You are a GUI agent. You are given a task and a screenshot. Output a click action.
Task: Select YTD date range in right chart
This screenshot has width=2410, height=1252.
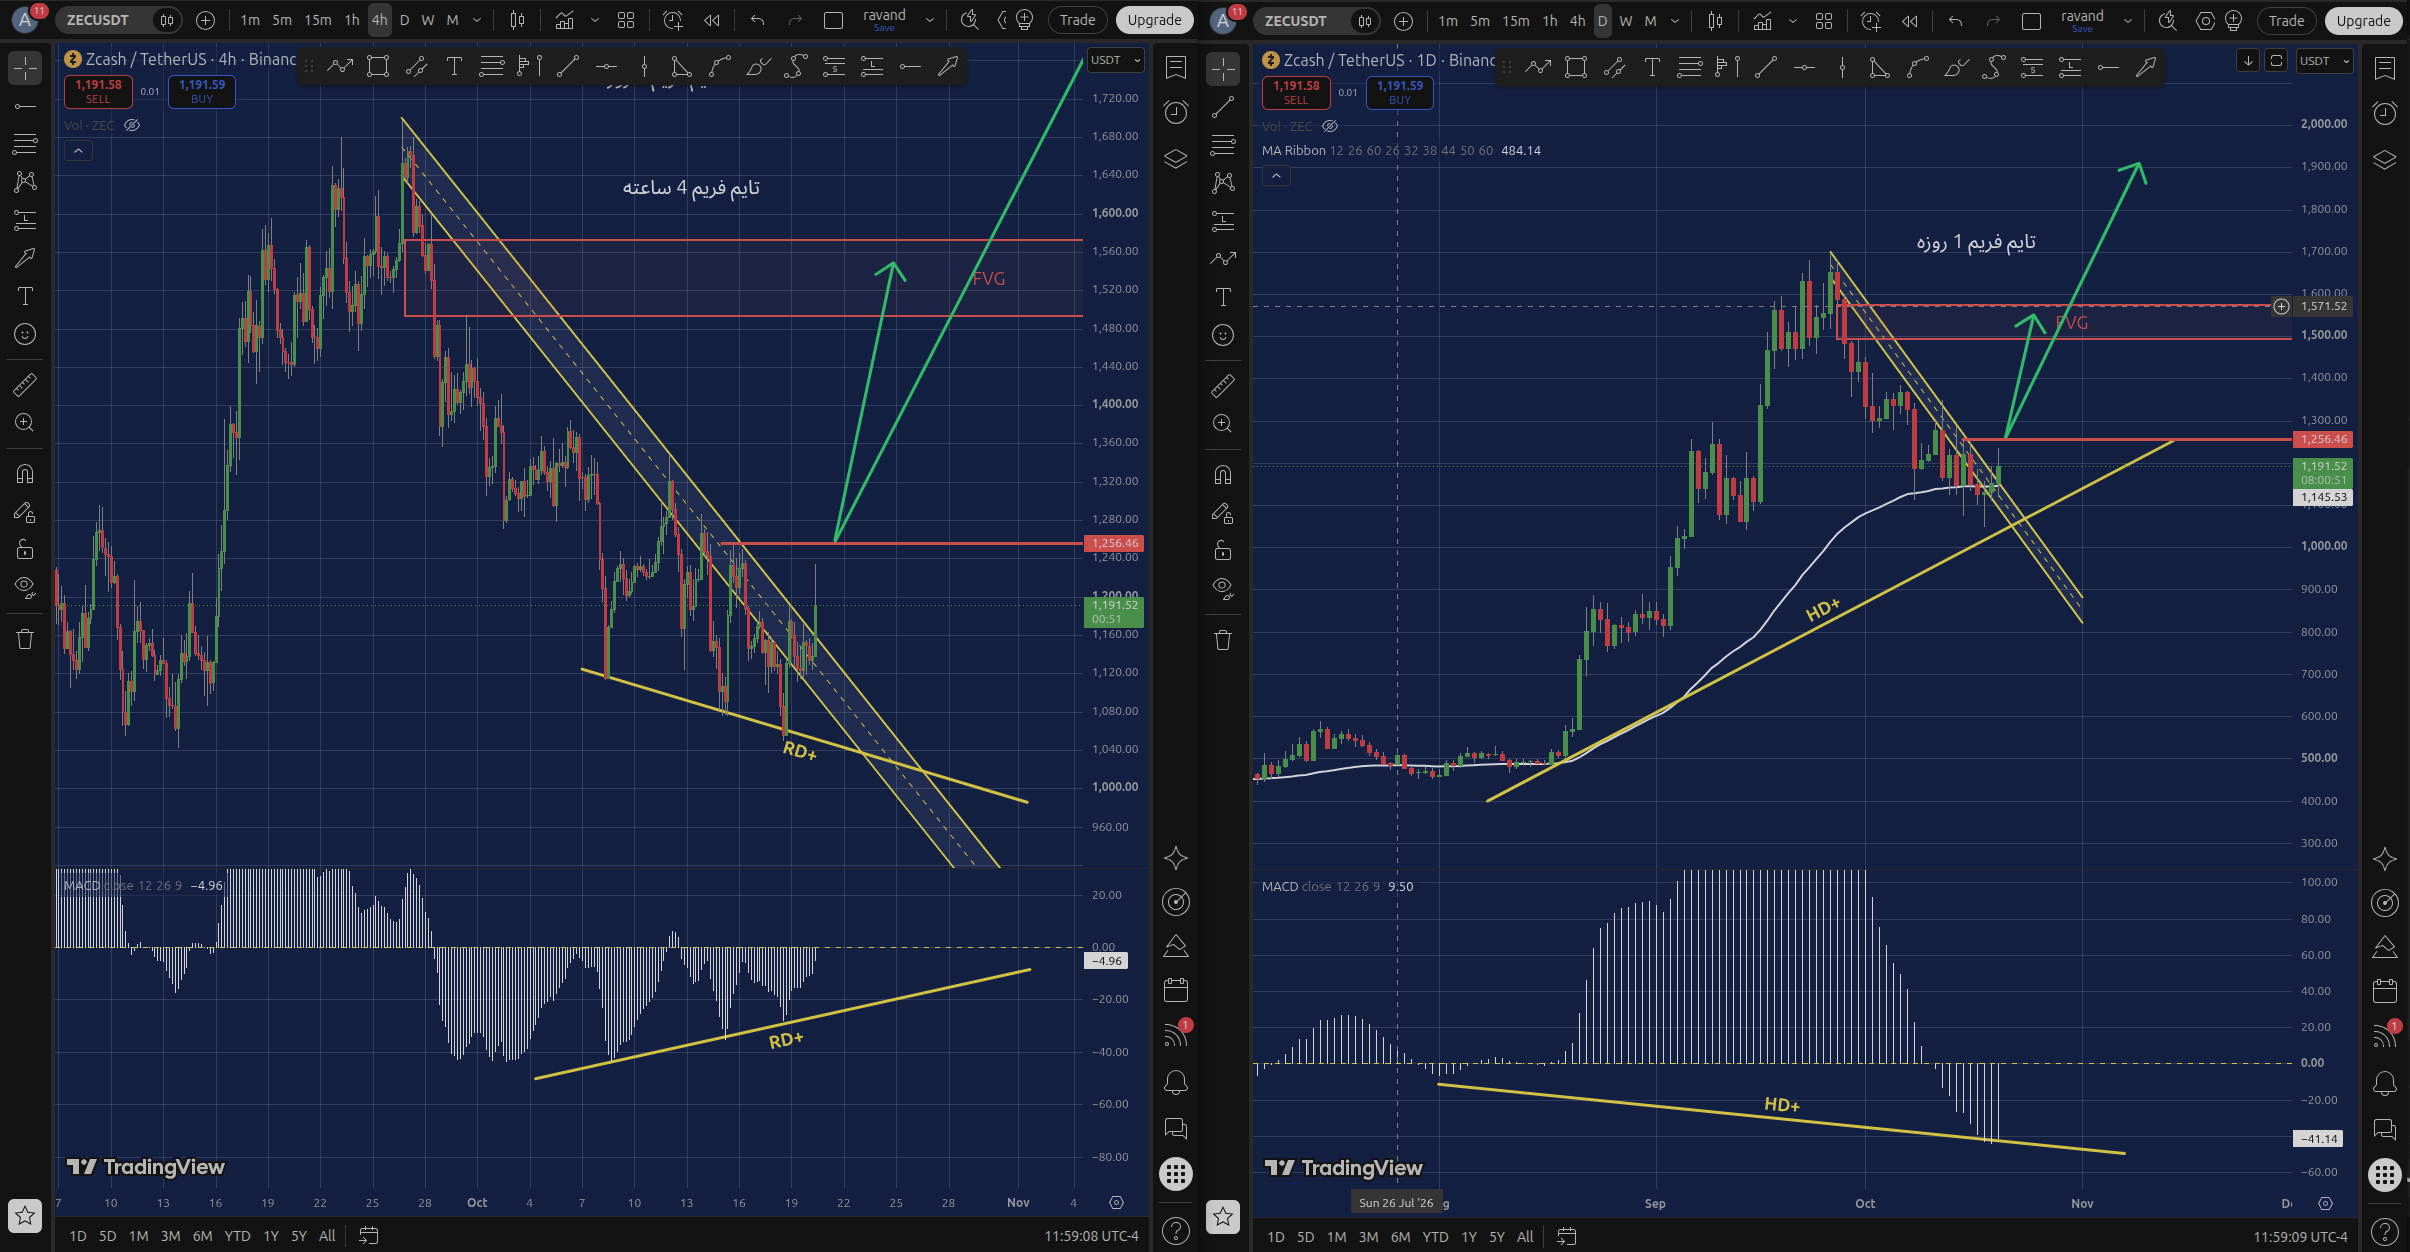(x=1435, y=1237)
